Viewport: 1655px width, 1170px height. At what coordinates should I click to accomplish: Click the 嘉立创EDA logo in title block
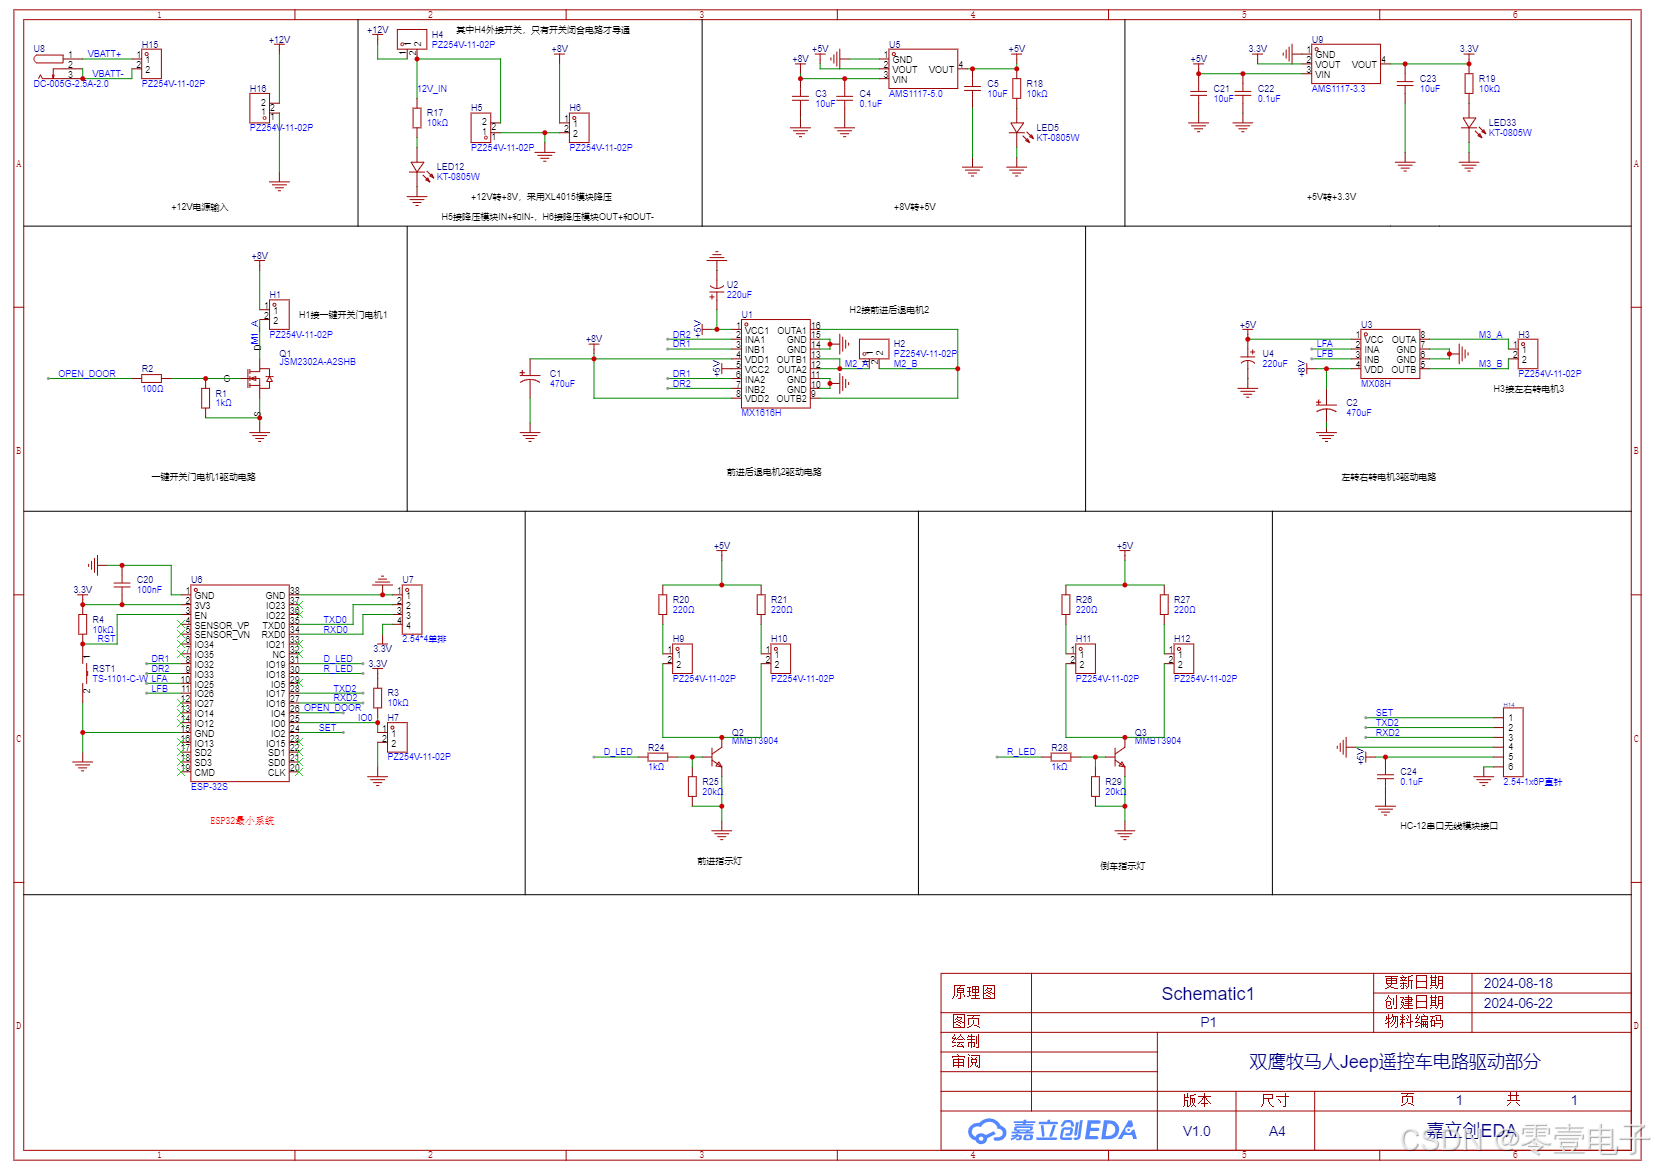point(1052,1131)
